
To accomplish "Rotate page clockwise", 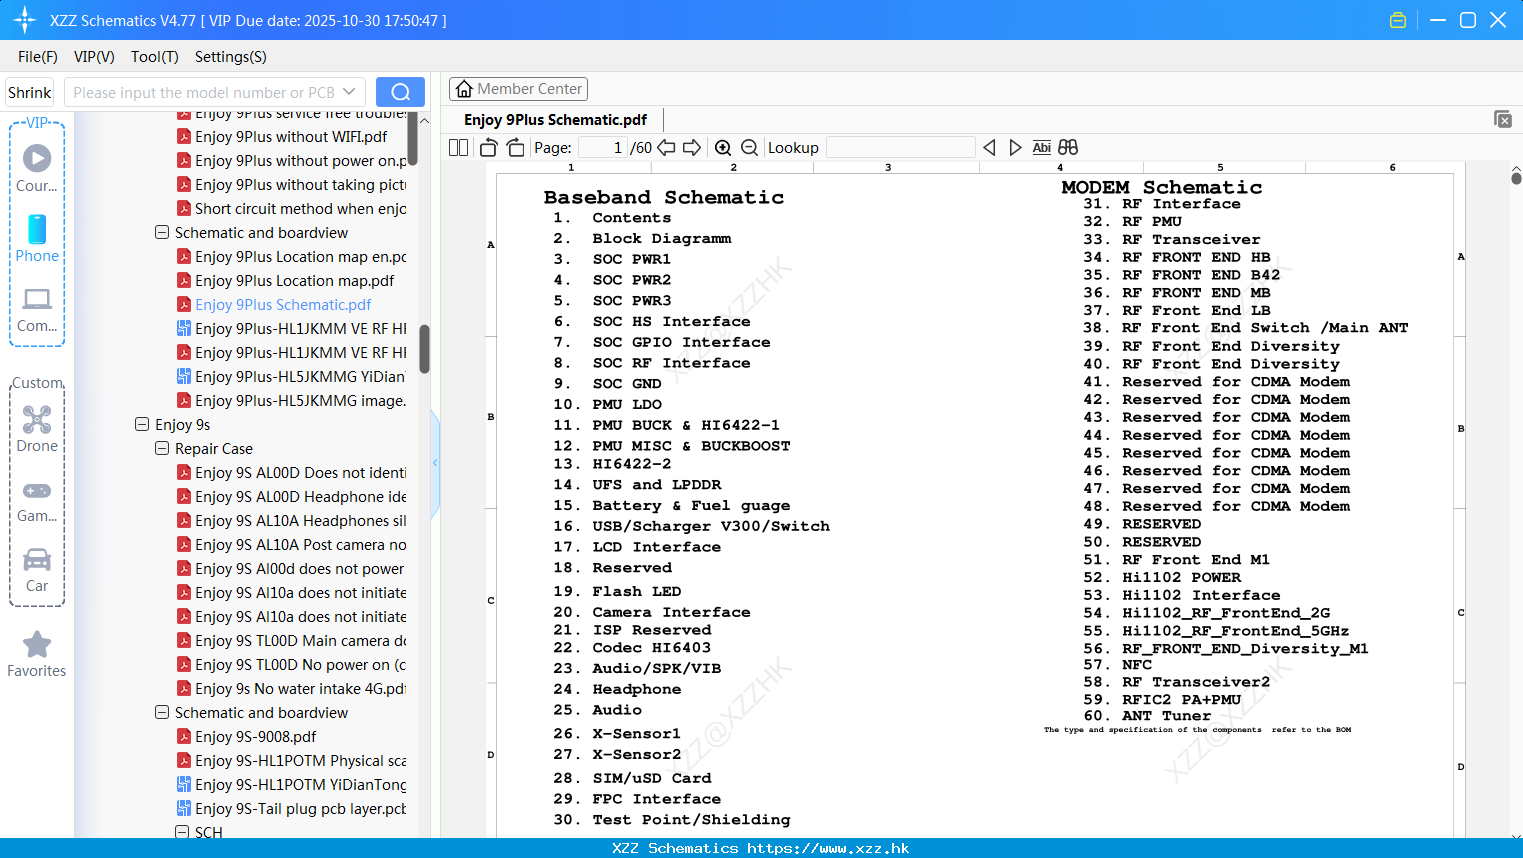I will 515,147.
